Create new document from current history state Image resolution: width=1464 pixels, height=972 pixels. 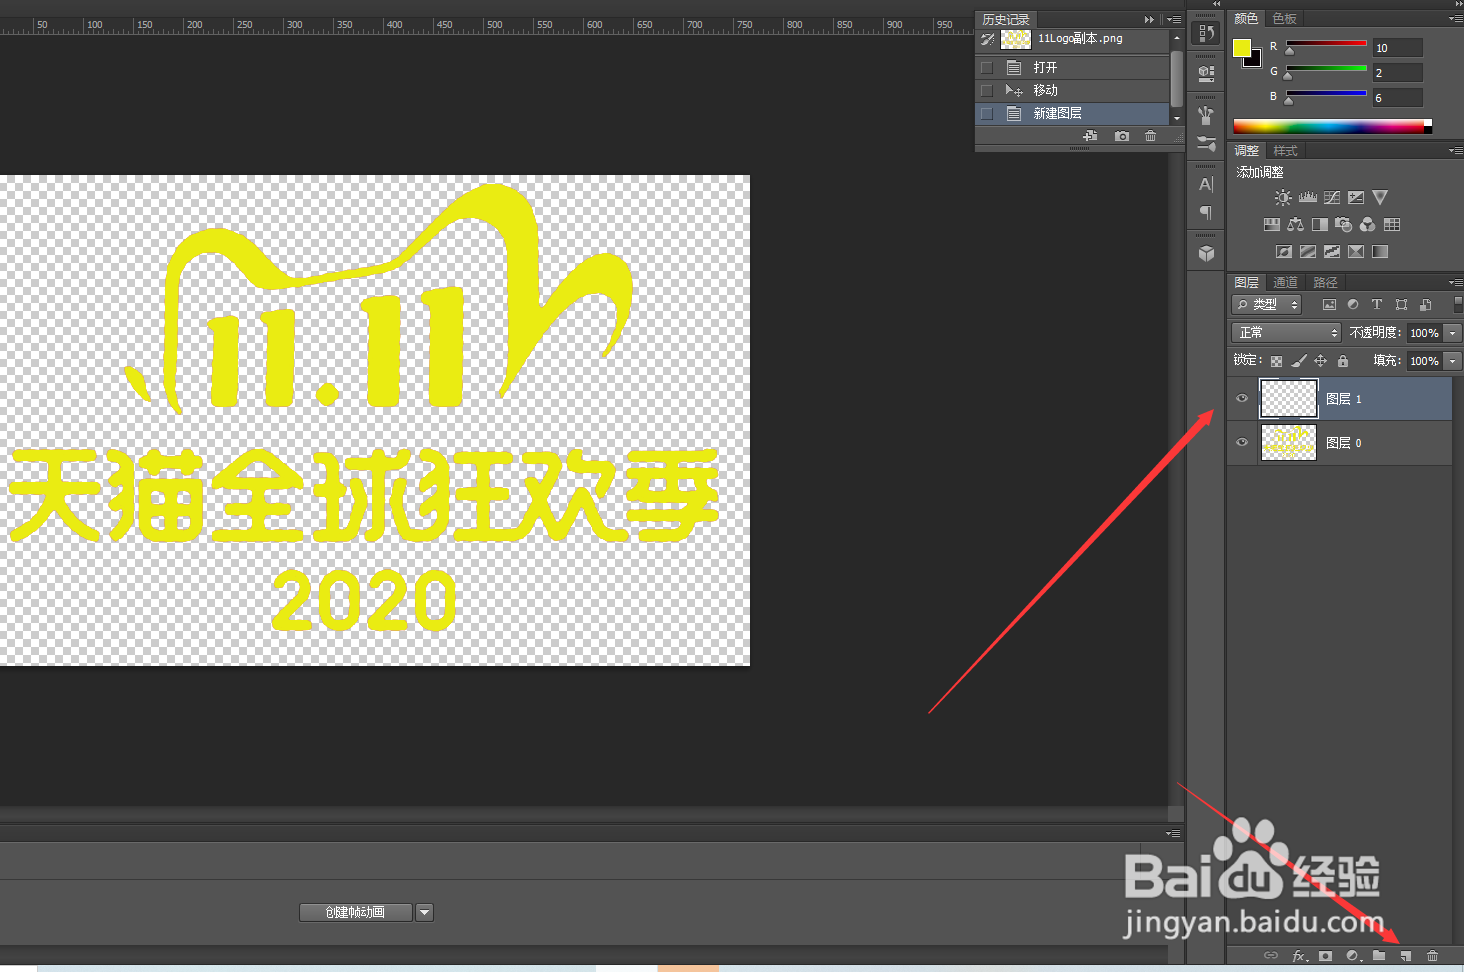coord(1090,136)
